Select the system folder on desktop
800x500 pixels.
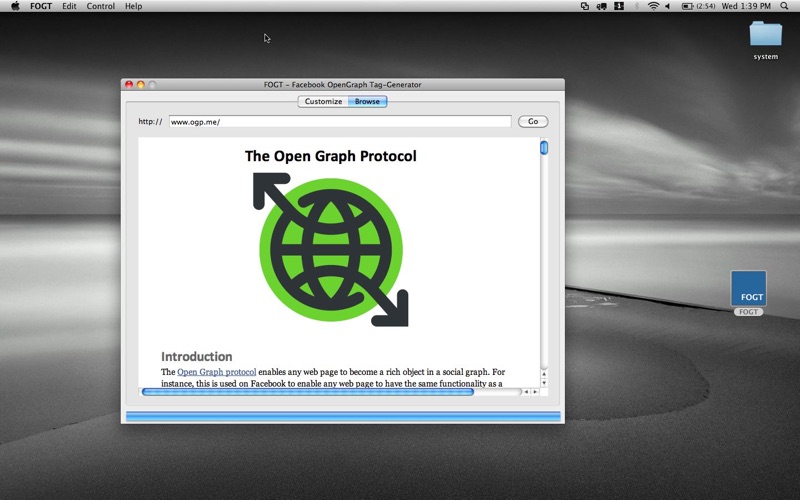(x=765, y=40)
